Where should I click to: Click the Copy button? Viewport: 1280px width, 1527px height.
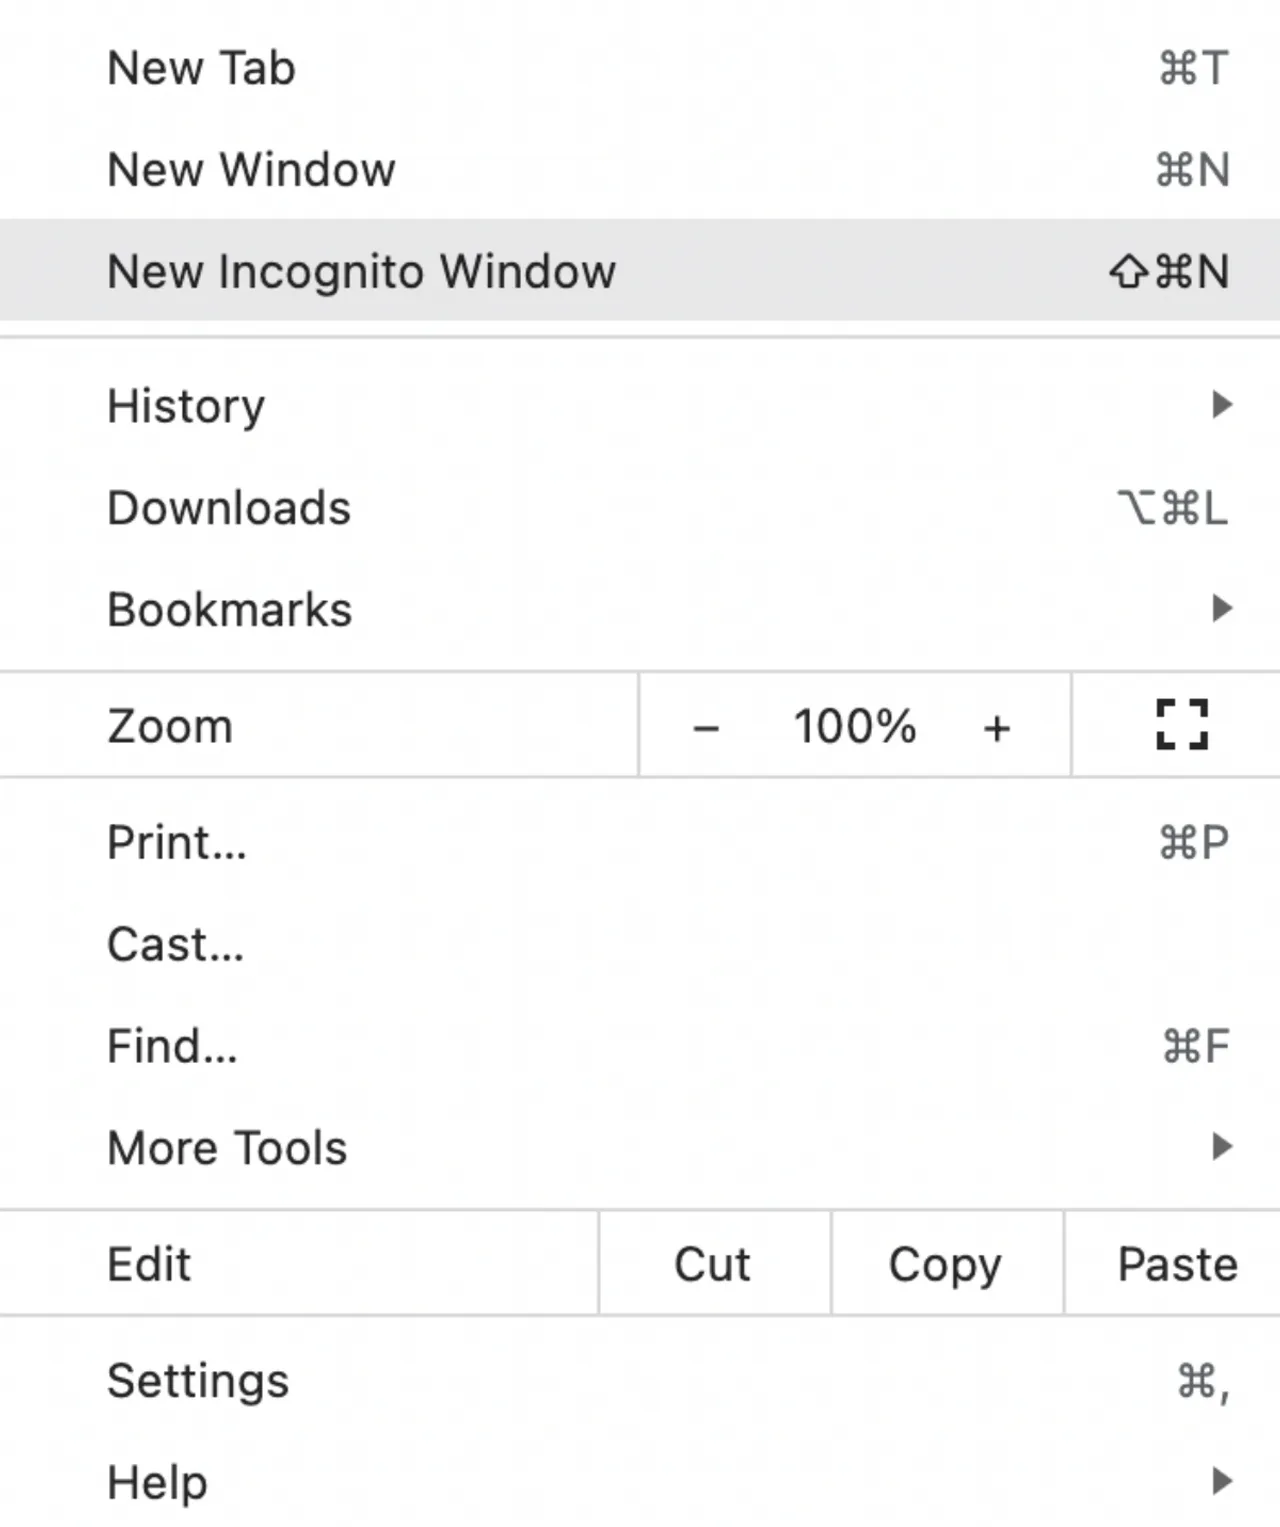tap(946, 1264)
